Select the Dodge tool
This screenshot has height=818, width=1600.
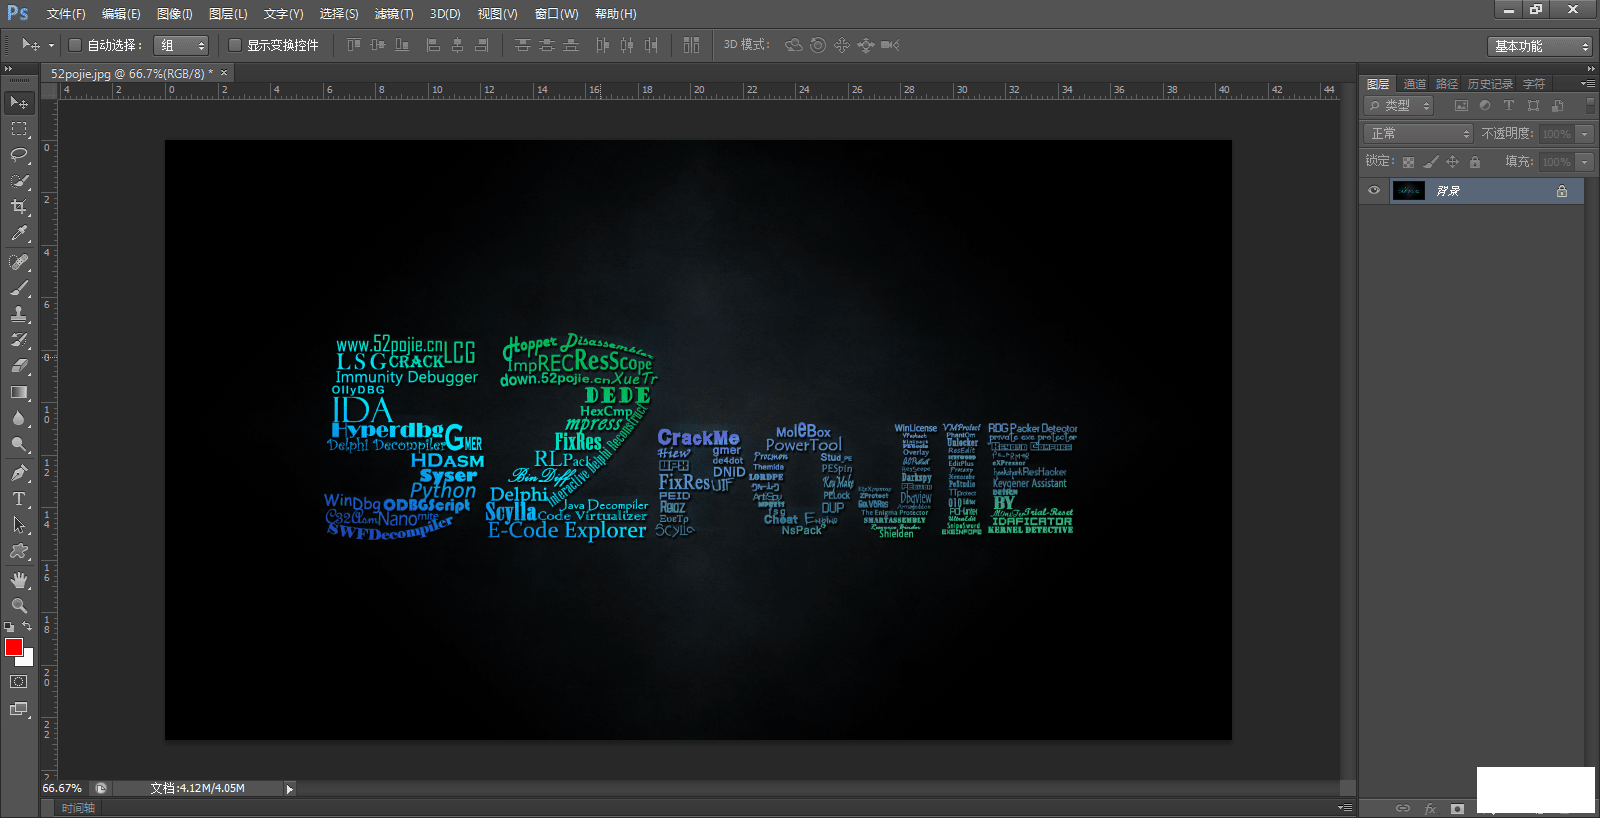coord(19,444)
